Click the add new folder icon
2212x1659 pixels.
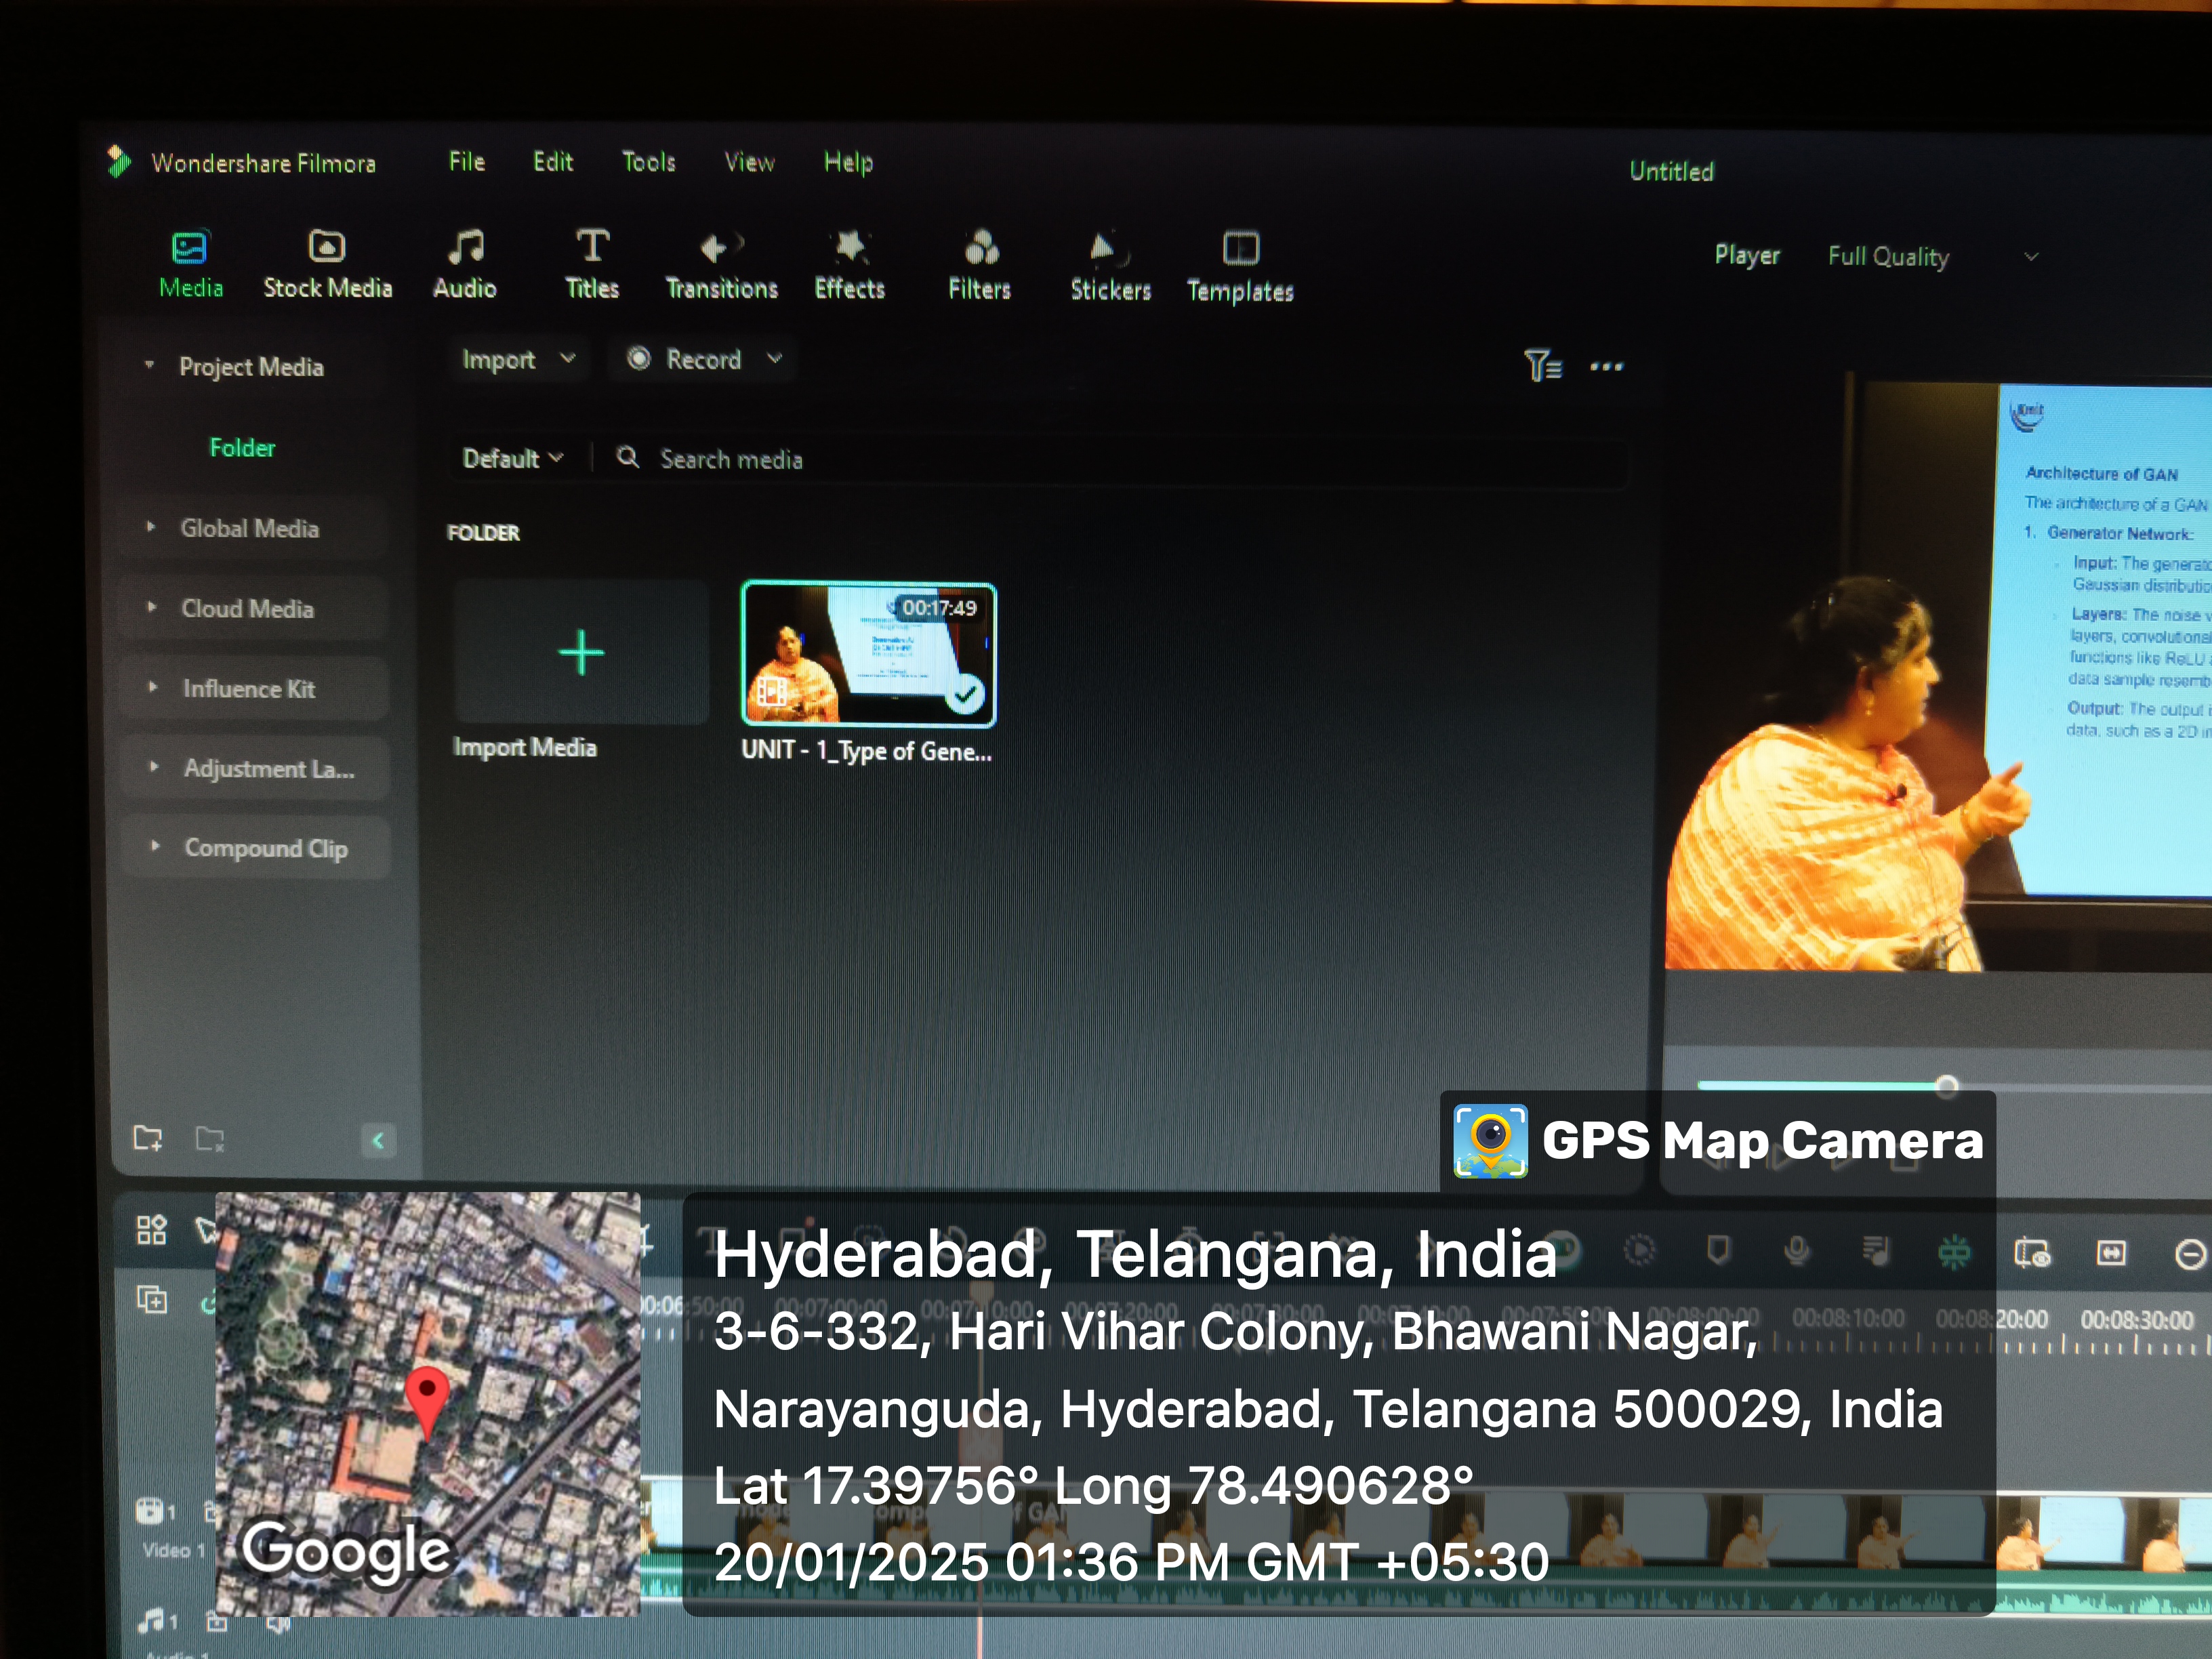pyautogui.click(x=148, y=1138)
